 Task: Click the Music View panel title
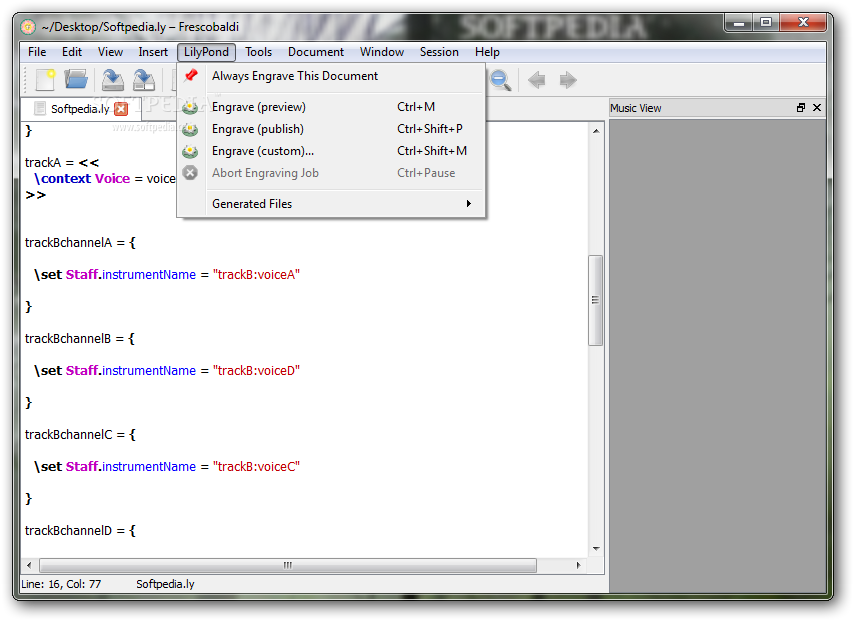635,108
